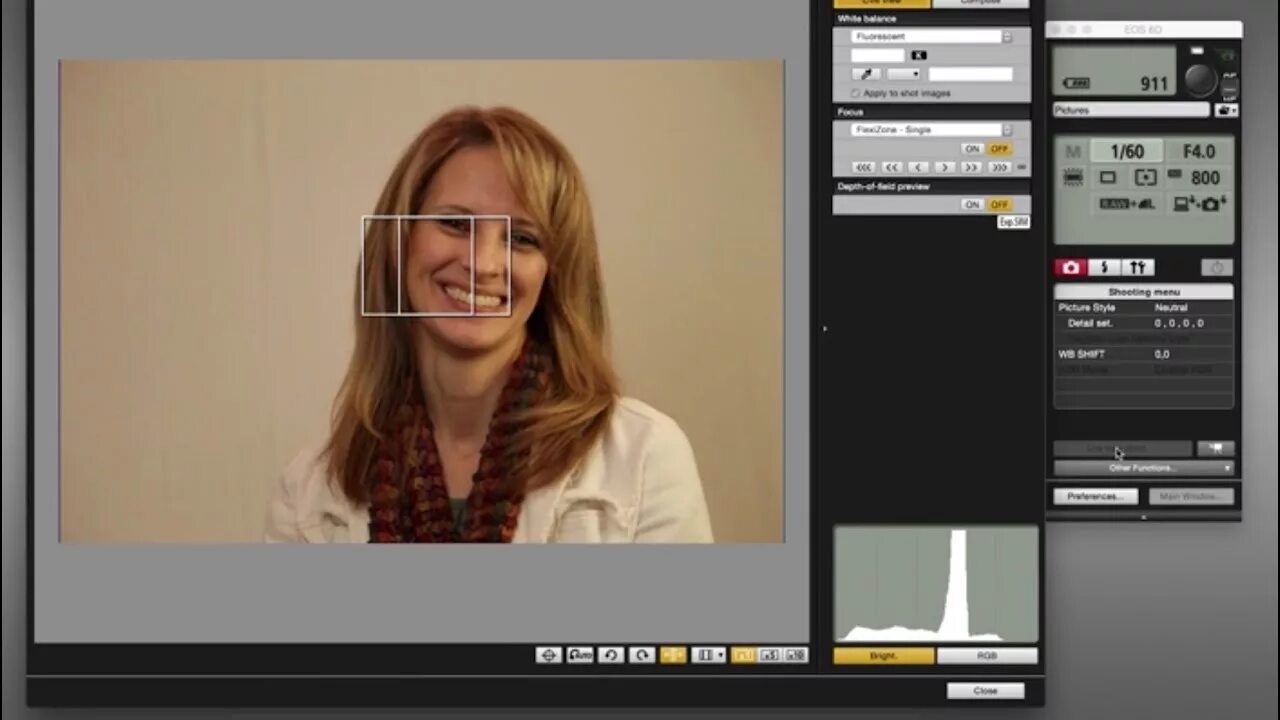Open the destination folder icon beside Pictures
This screenshot has width=1280, height=720.
[x=1225, y=110]
